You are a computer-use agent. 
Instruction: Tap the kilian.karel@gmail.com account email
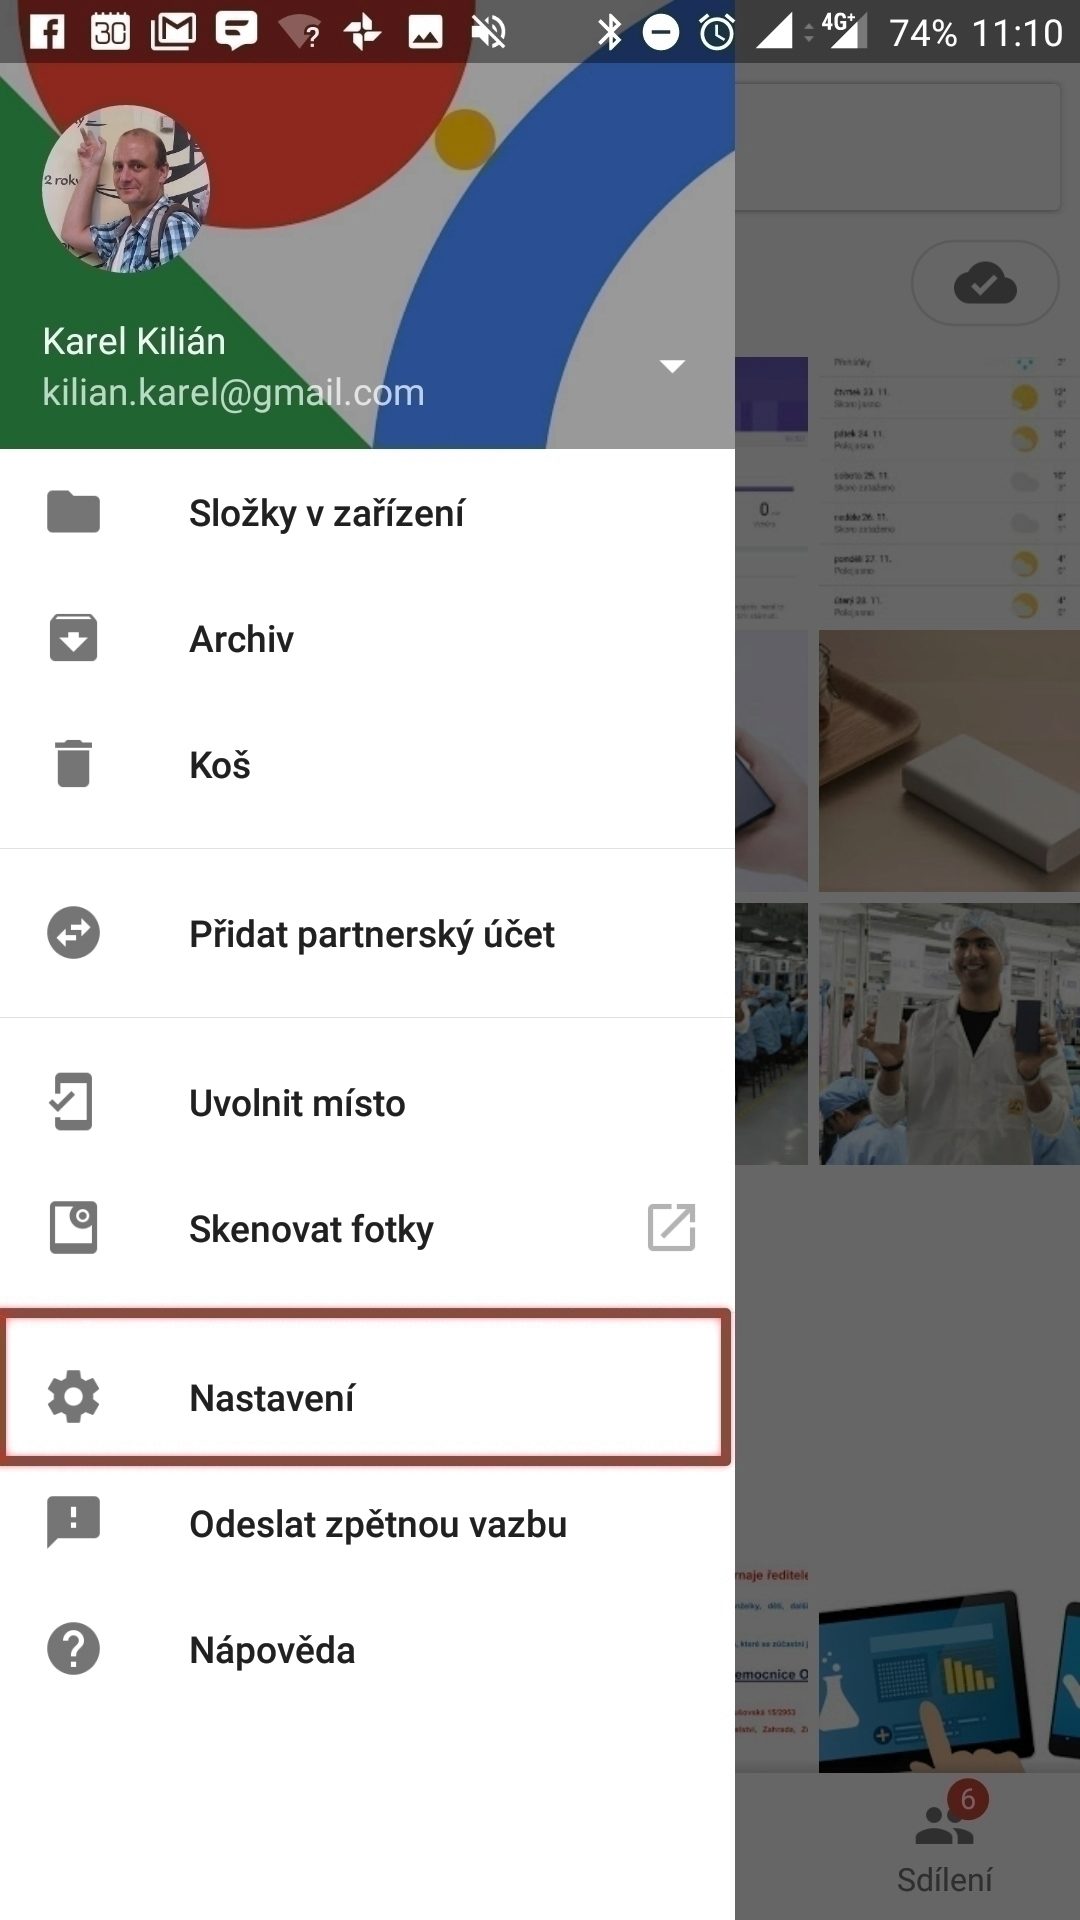coord(233,392)
